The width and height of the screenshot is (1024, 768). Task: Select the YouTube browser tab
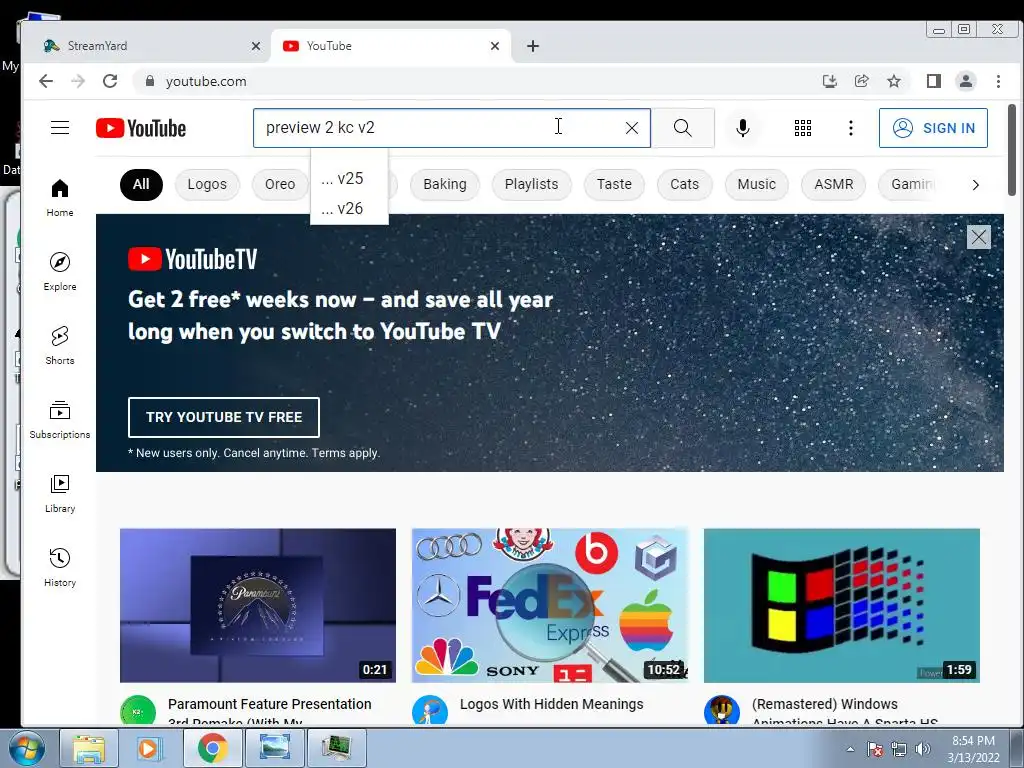pyautogui.click(x=391, y=46)
